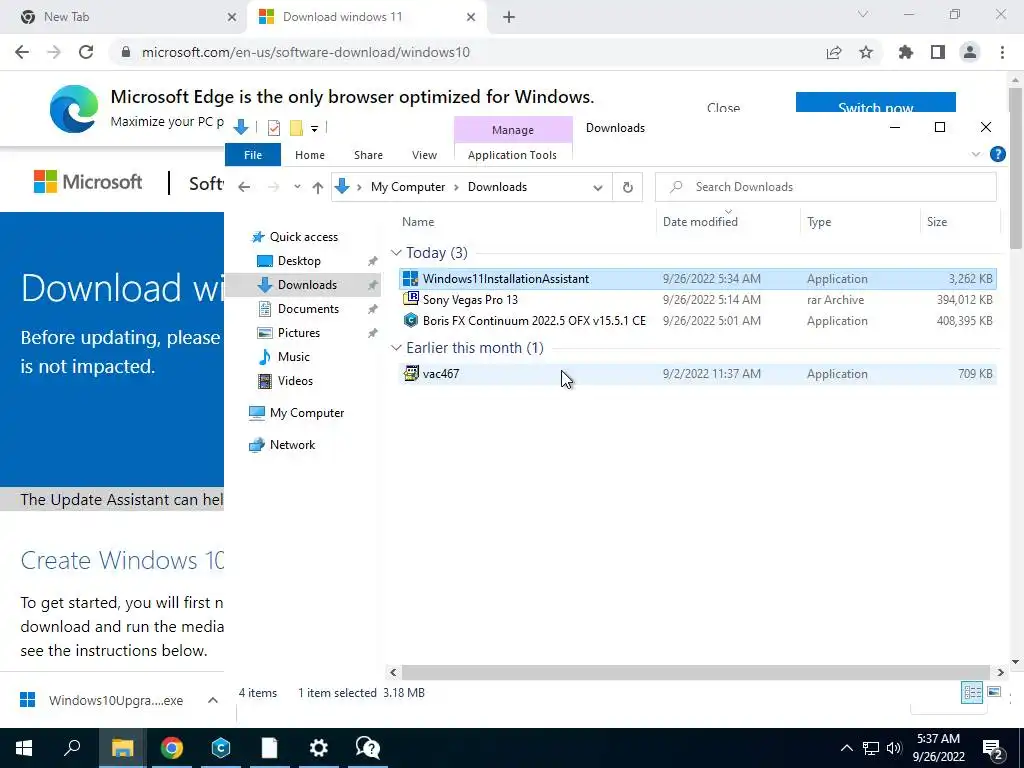Click the Search Downloads field
The image size is (1024, 768).
[x=825, y=187]
